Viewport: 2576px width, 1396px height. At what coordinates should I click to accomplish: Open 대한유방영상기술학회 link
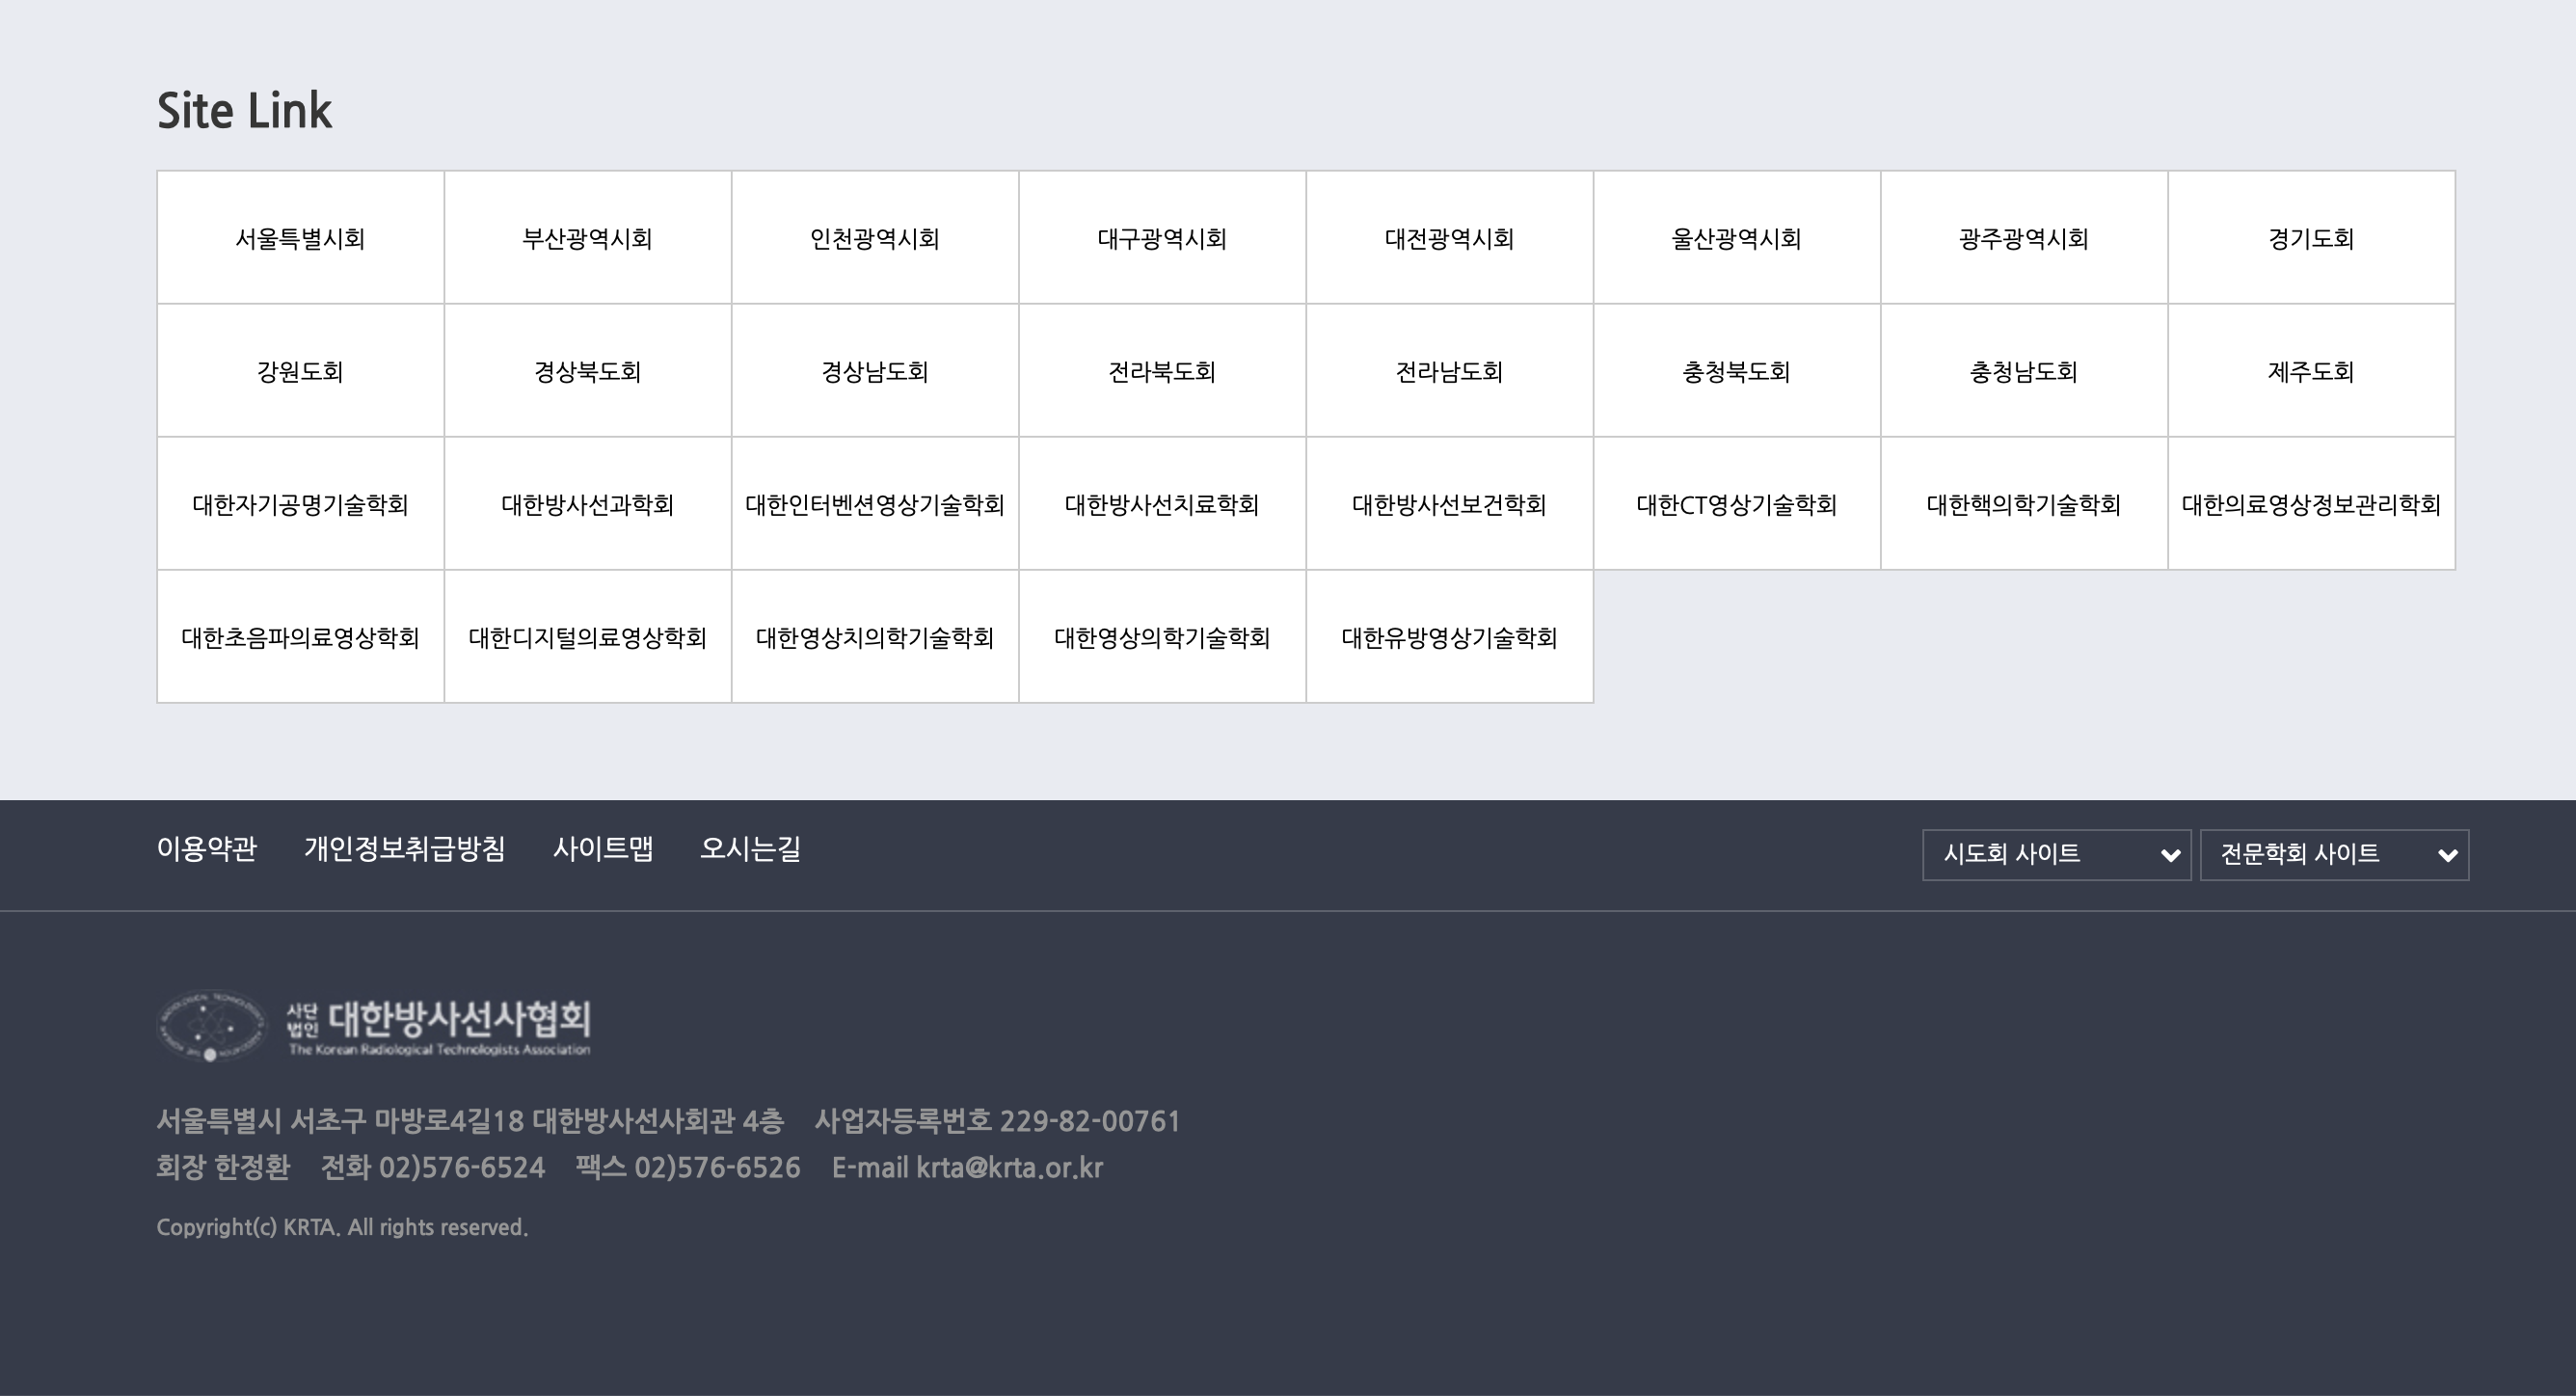click(1449, 638)
